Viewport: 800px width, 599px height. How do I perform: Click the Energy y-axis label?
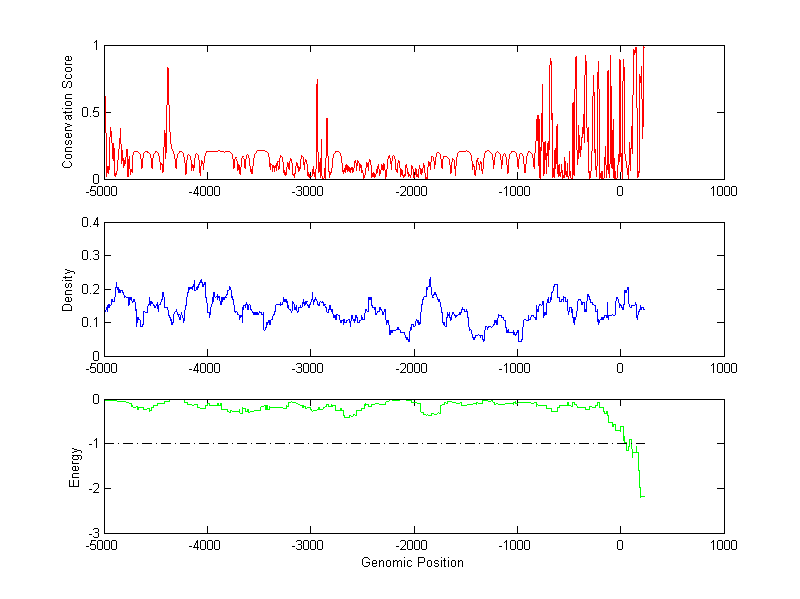pos(74,466)
